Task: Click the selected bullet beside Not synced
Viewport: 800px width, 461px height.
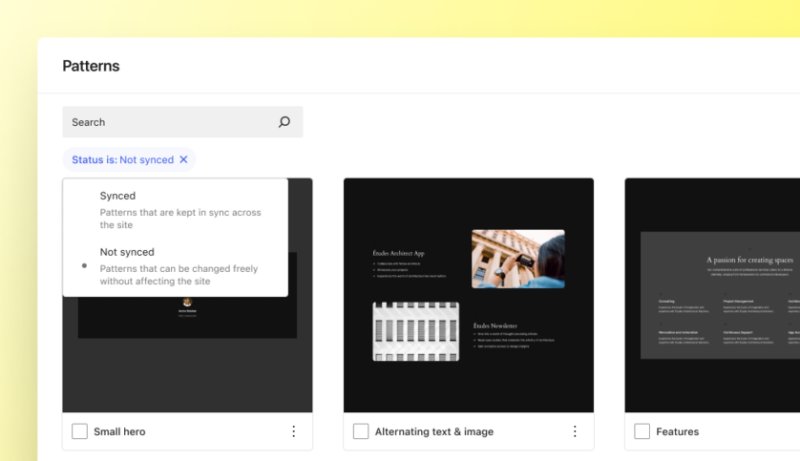Action: tap(84, 266)
